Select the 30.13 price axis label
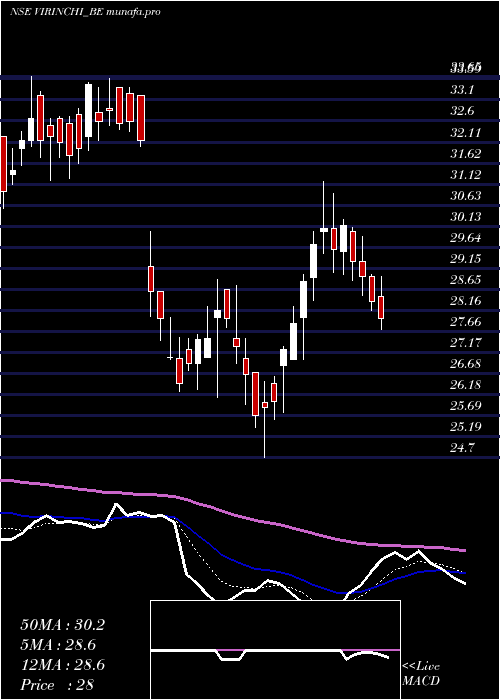Screen dimensions: 500x700 [466, 217]
